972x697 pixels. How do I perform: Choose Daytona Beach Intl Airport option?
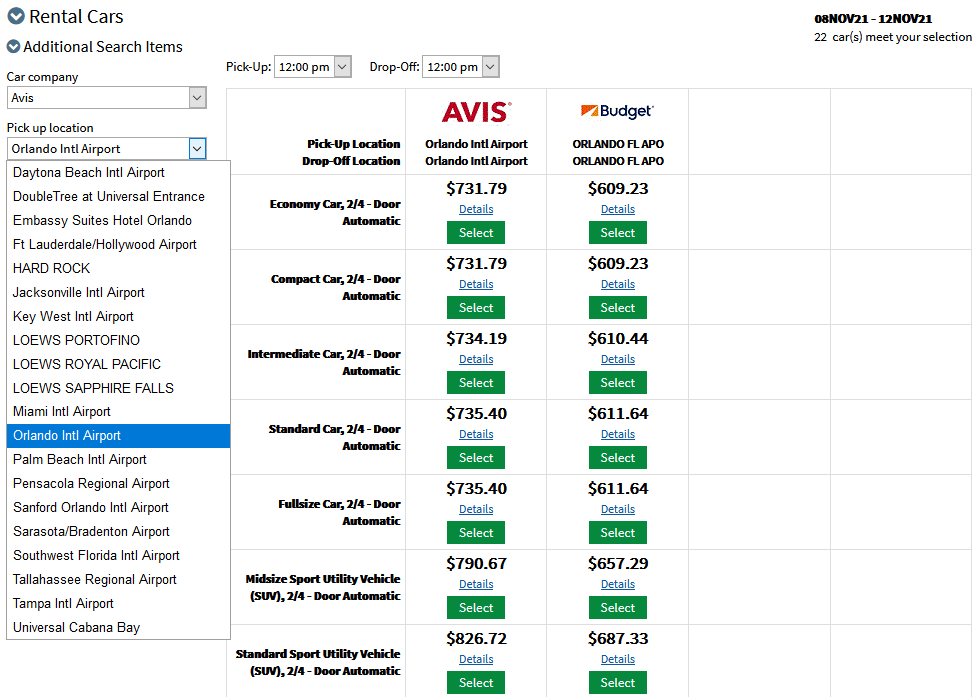click(118, 172)
